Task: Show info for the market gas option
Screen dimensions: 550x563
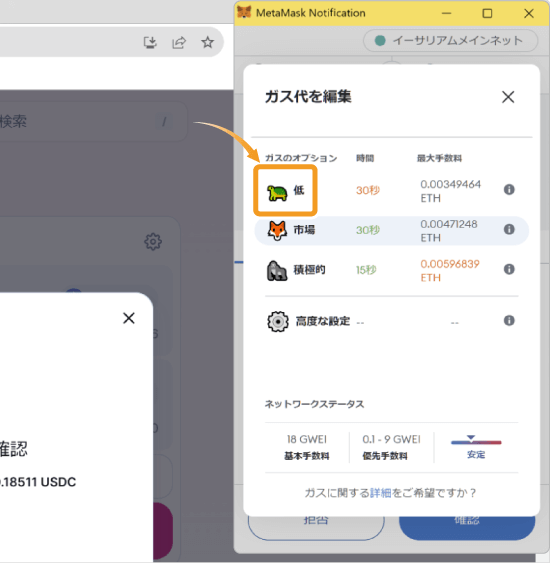Action: coord(509,229)
